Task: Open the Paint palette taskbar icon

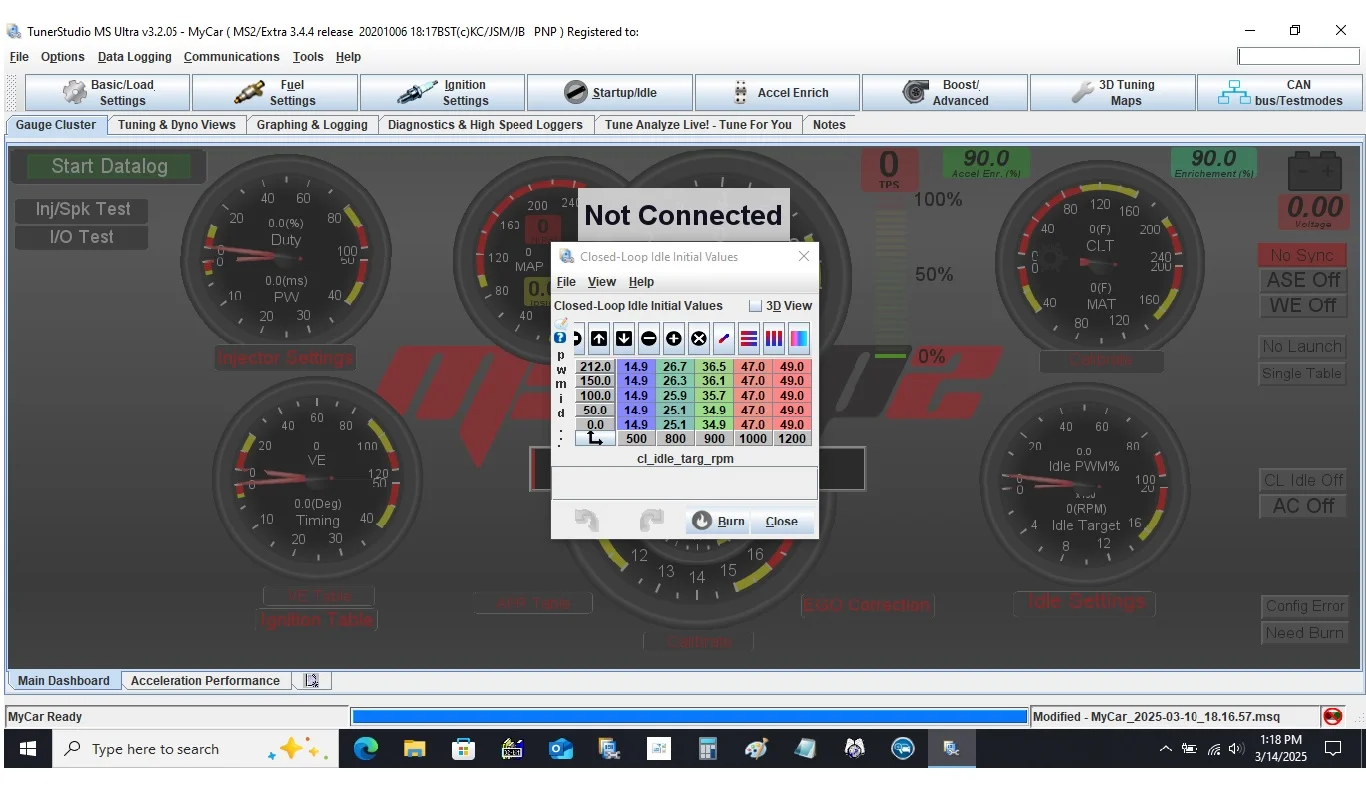Action: tap(757, 749)
